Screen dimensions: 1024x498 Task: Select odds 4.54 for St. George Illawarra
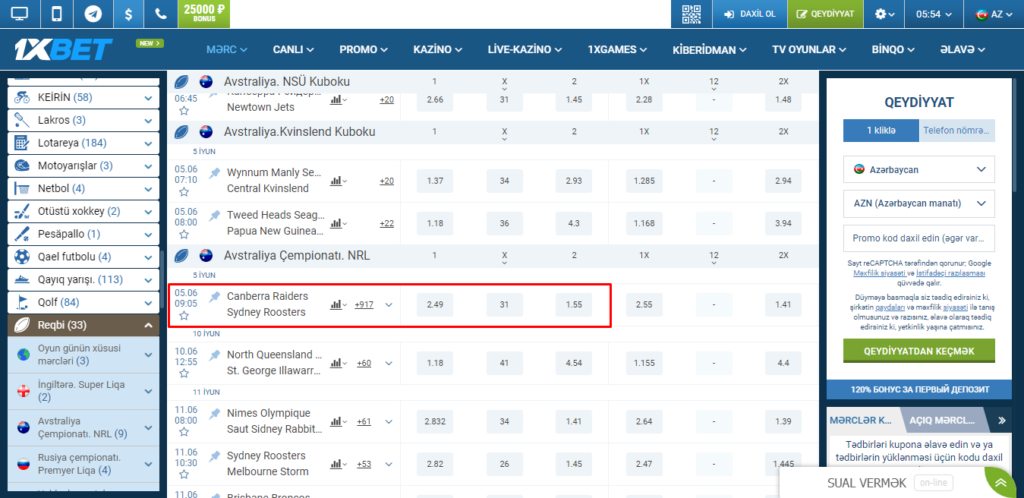[573, 363]
